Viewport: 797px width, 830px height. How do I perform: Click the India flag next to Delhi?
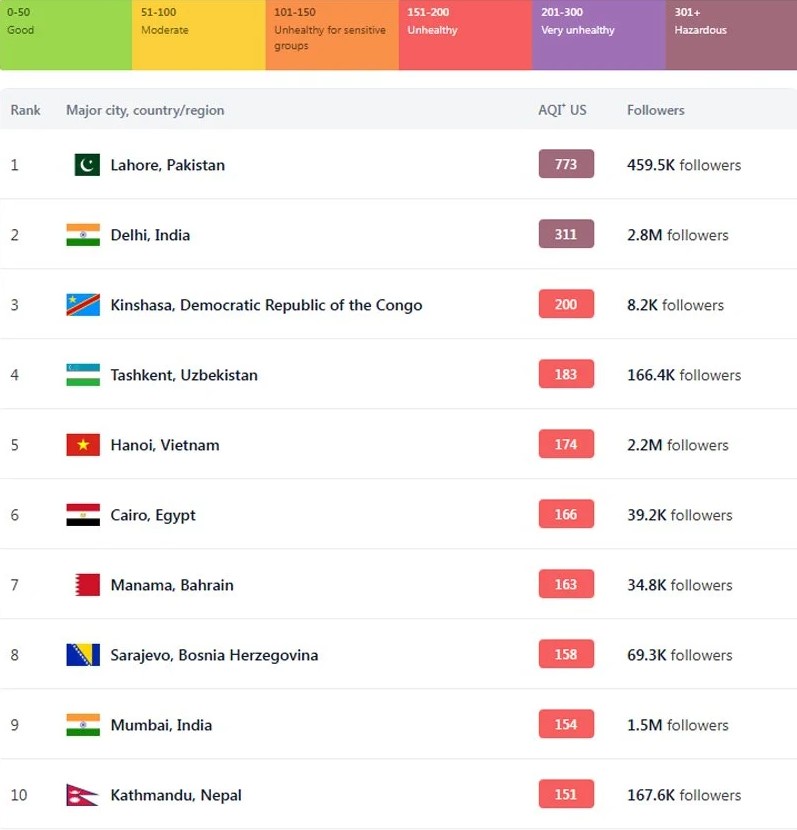[83, 234]
